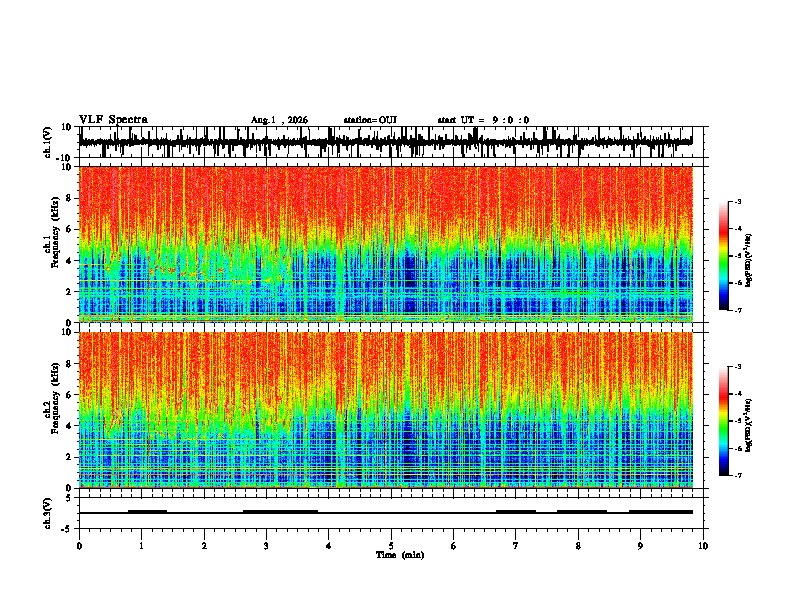Click the "VLF Spectra" plot title

(x=113, y=120)
